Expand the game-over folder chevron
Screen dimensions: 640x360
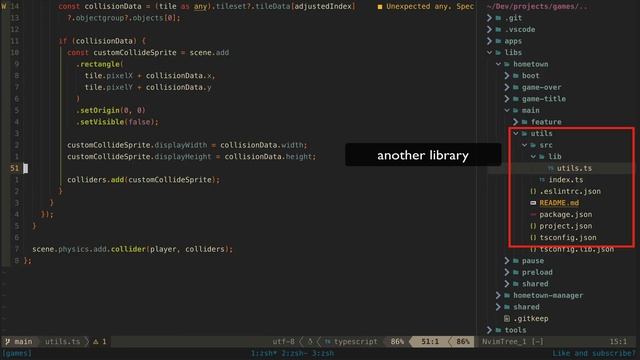pyautogui.click(x=507, y=87)
